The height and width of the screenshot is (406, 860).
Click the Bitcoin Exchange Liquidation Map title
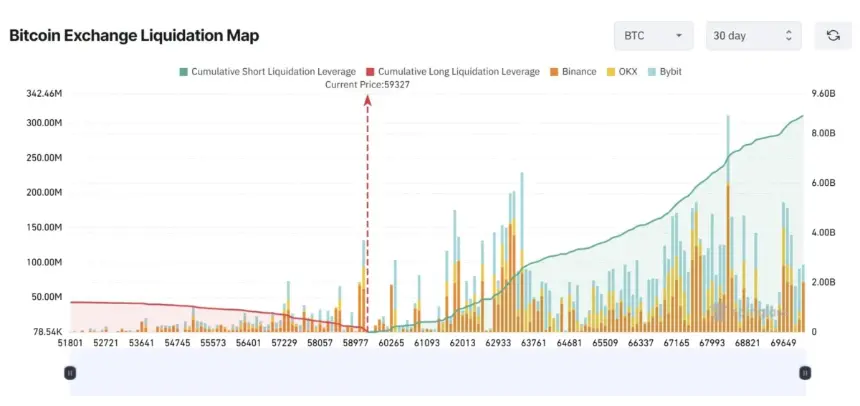(x=134, y=36)
